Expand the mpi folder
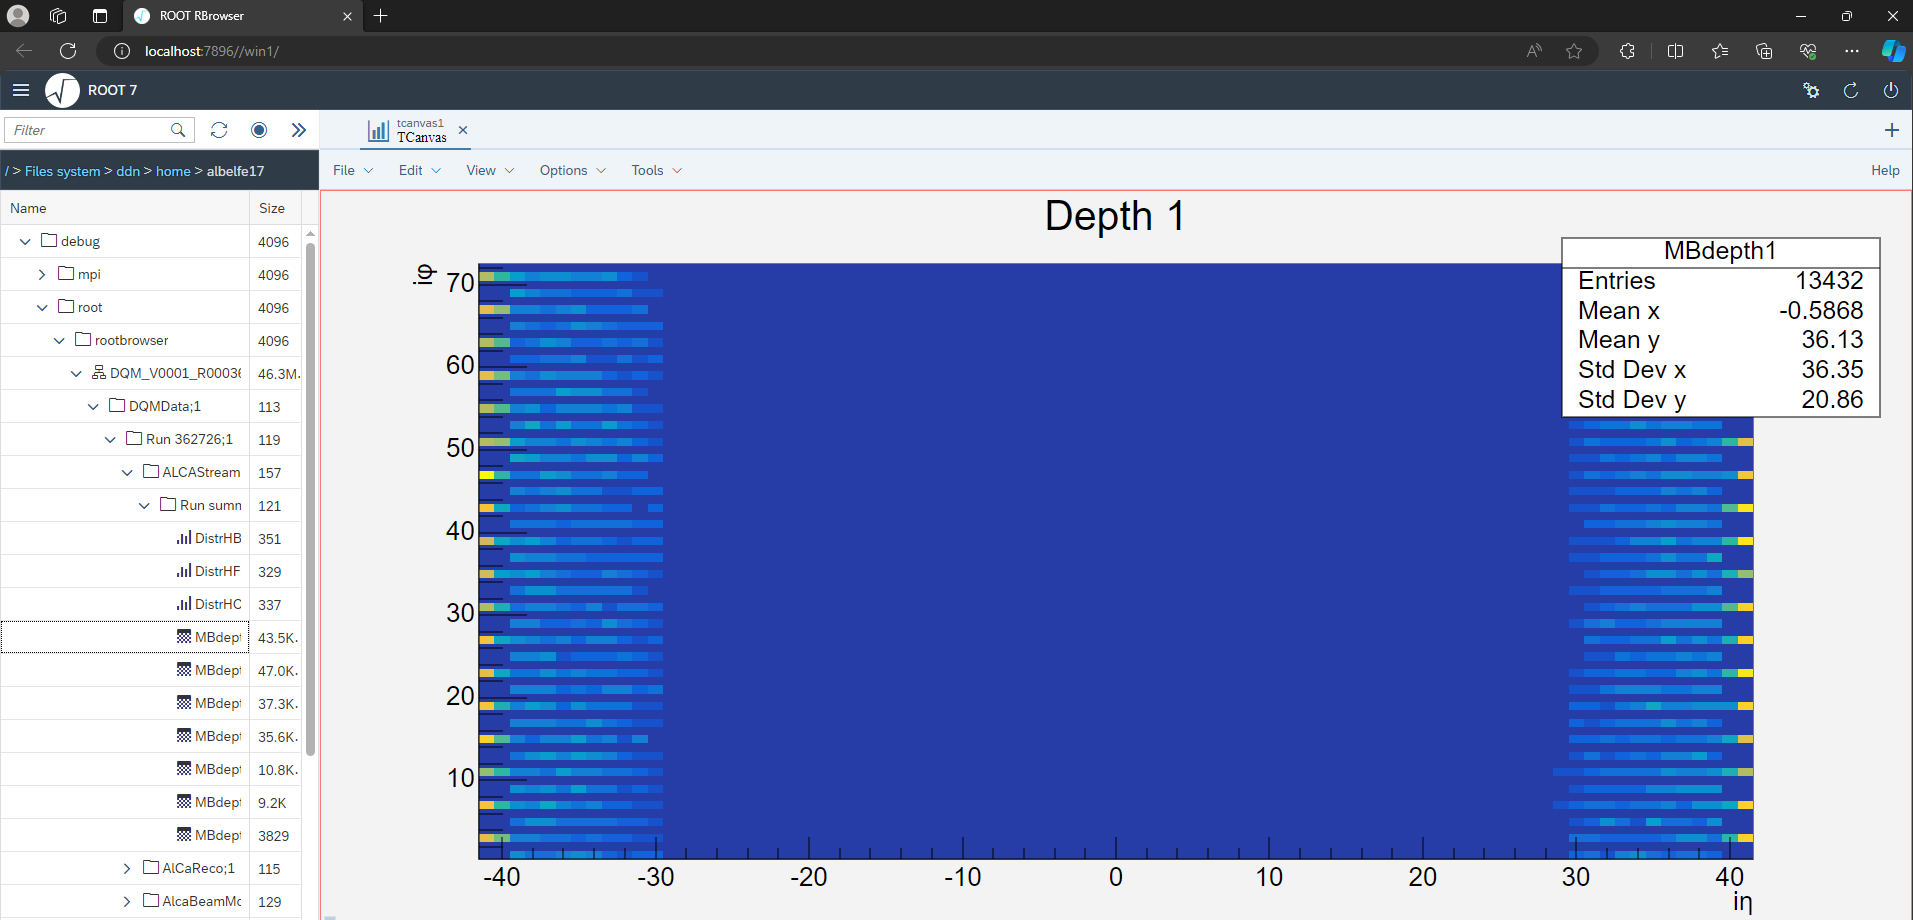 (42, 275)
